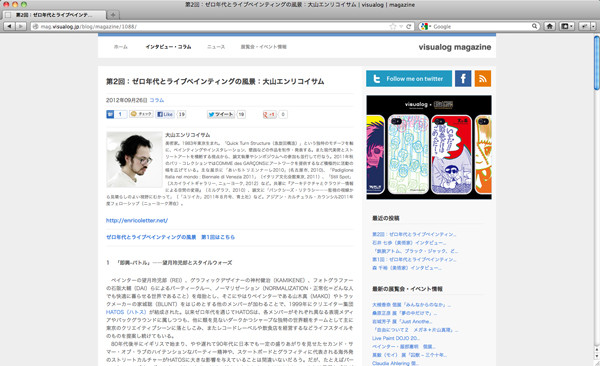Click the Google +1 button

pyautogui.click(x=269, y=114)
